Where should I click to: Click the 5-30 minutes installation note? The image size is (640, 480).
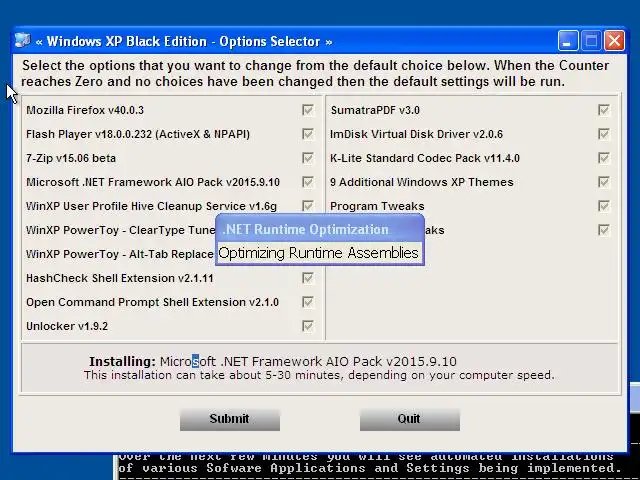[x=319, y=375]
